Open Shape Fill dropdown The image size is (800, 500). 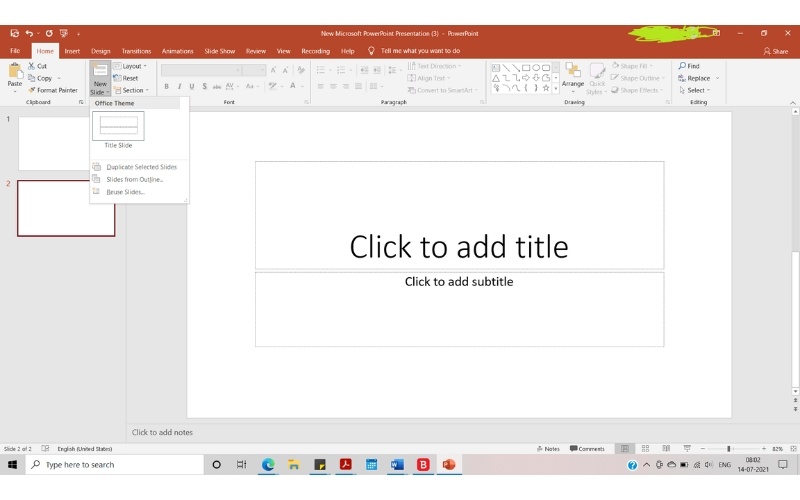(x=633, y=66)
